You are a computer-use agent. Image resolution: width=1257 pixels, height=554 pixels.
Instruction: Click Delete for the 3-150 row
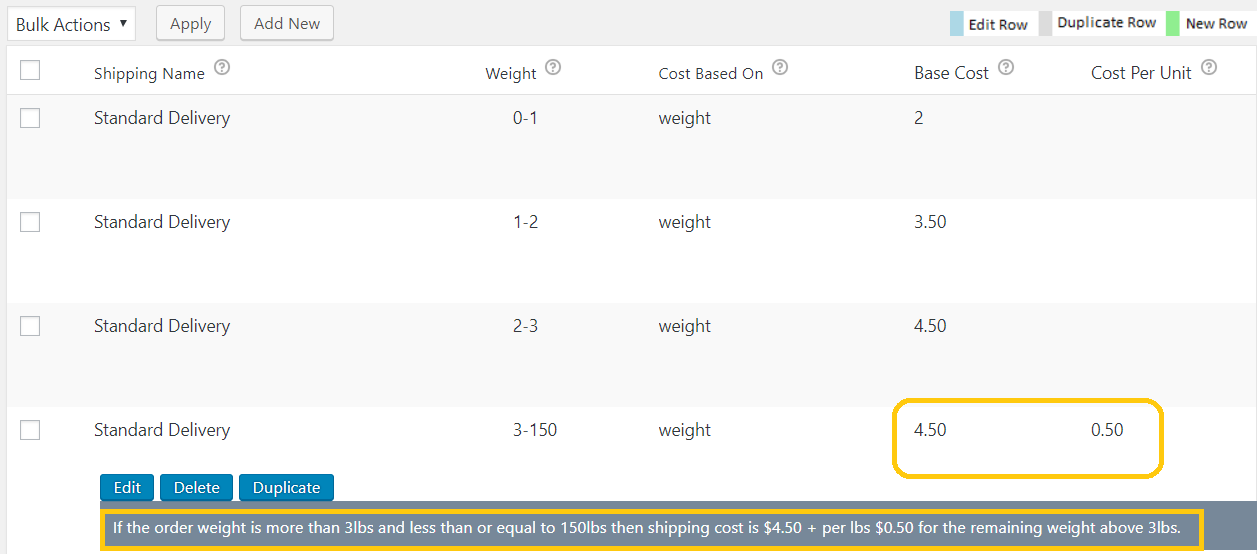[196, 487]
